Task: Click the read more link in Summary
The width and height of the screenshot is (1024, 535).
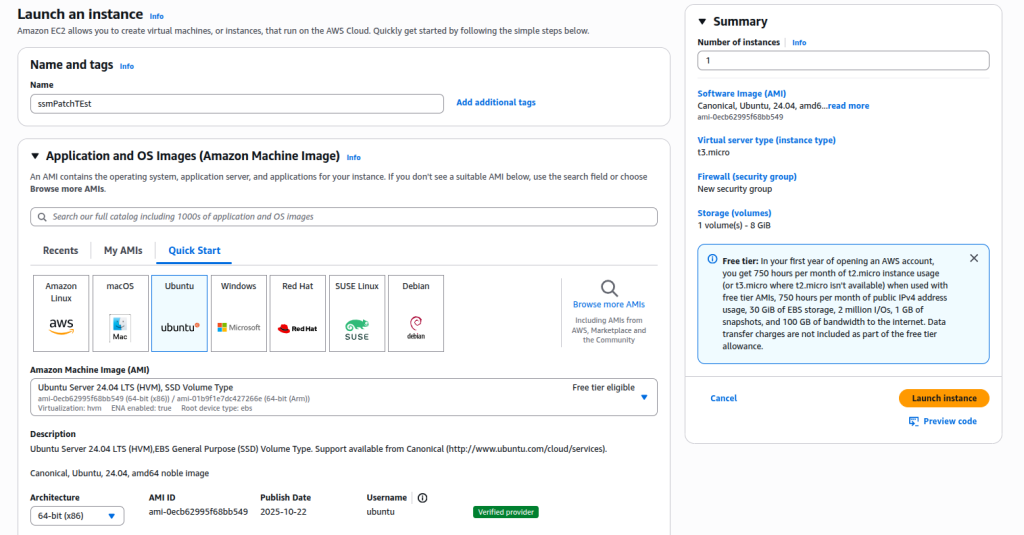Action: tap(848, 106)
